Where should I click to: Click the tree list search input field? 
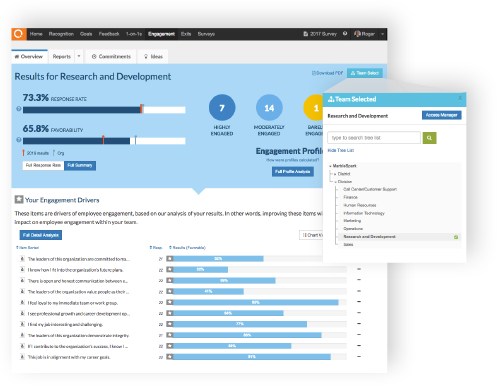click(x=374, y=138)
